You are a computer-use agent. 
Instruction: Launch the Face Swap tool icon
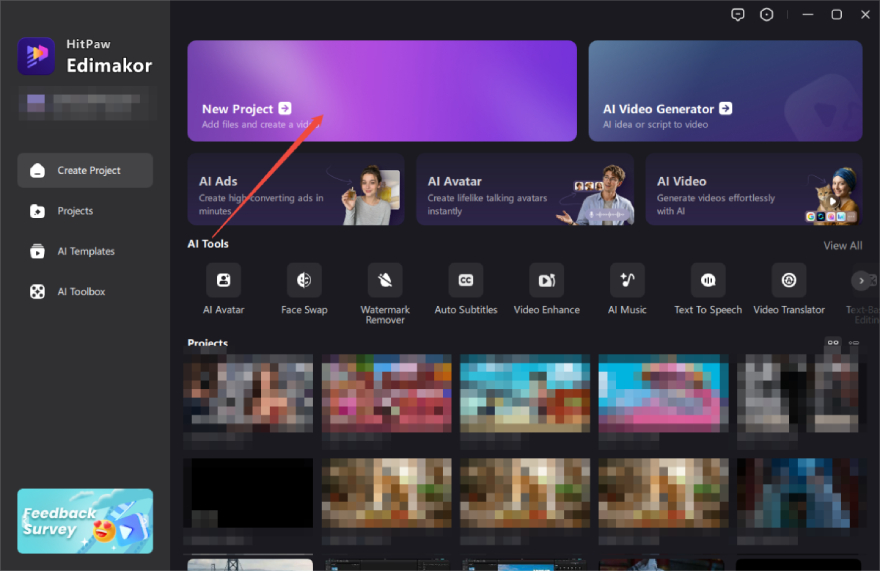(x=304, y=280)
